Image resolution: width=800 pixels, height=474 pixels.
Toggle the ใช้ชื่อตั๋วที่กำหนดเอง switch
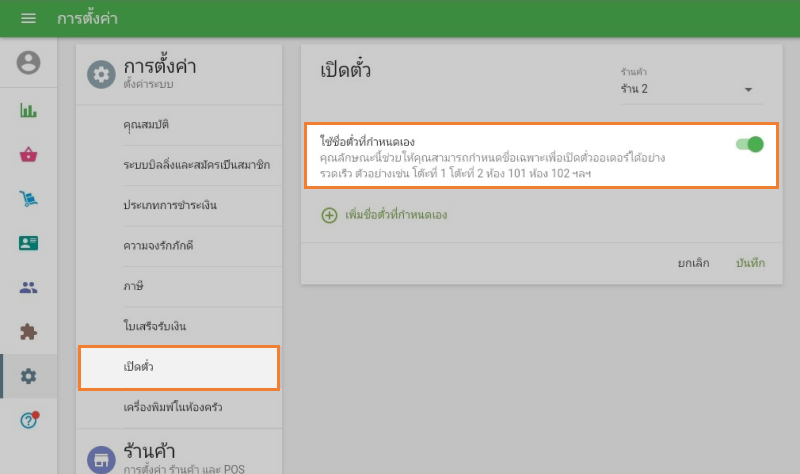[x=749, y=144]
